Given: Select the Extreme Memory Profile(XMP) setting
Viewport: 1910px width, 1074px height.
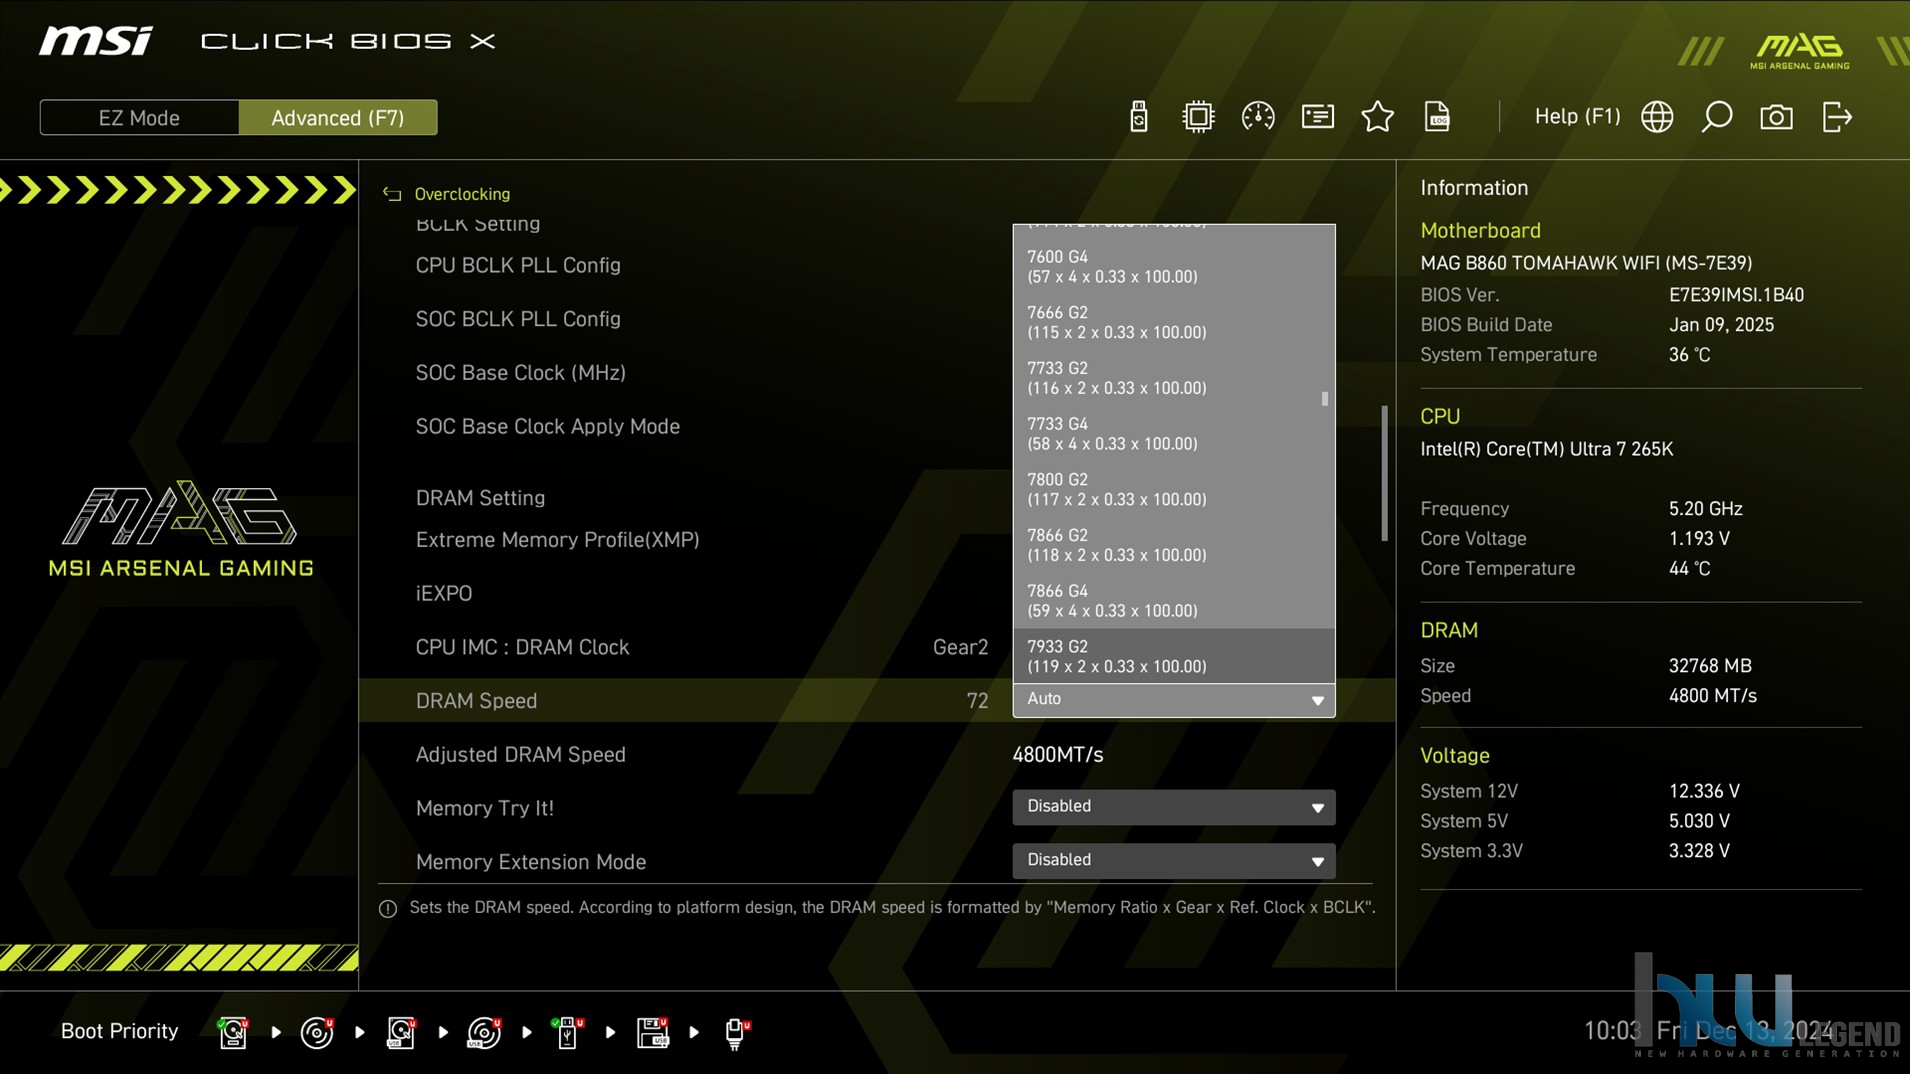Looking at the screenshot, I should point(557,540).
